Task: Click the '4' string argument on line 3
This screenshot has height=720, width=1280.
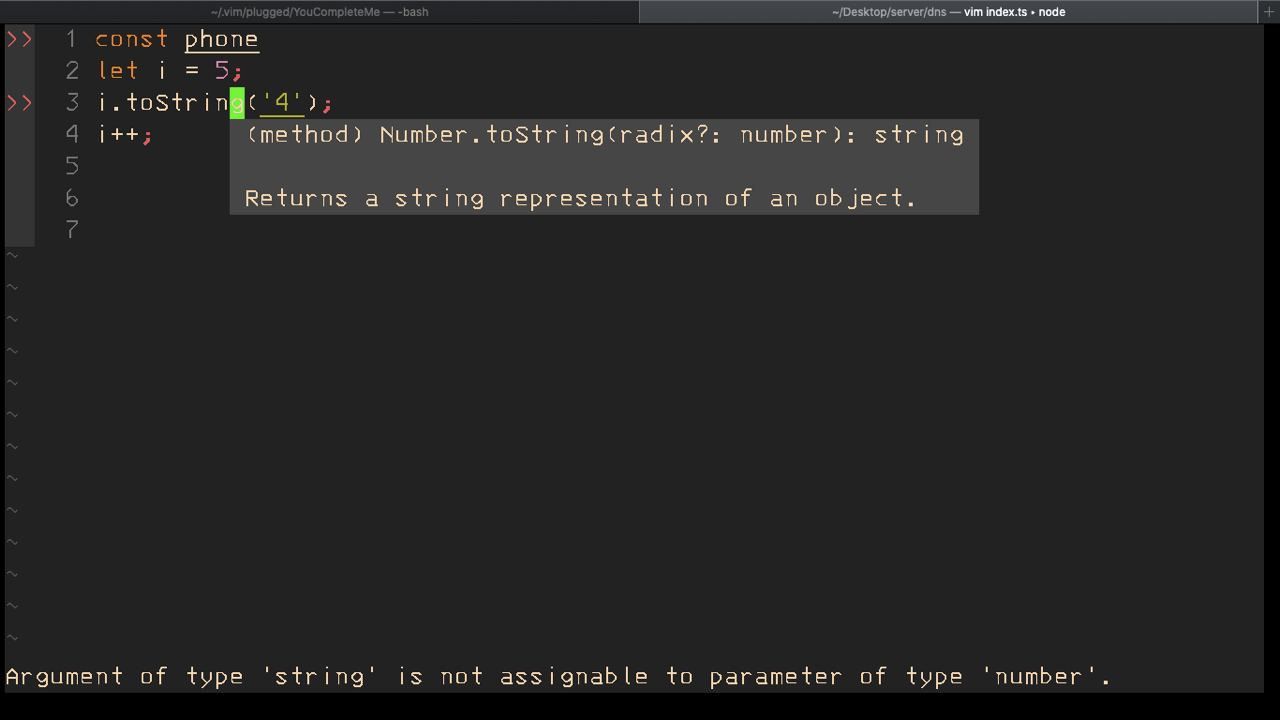Action: point(282,103)
